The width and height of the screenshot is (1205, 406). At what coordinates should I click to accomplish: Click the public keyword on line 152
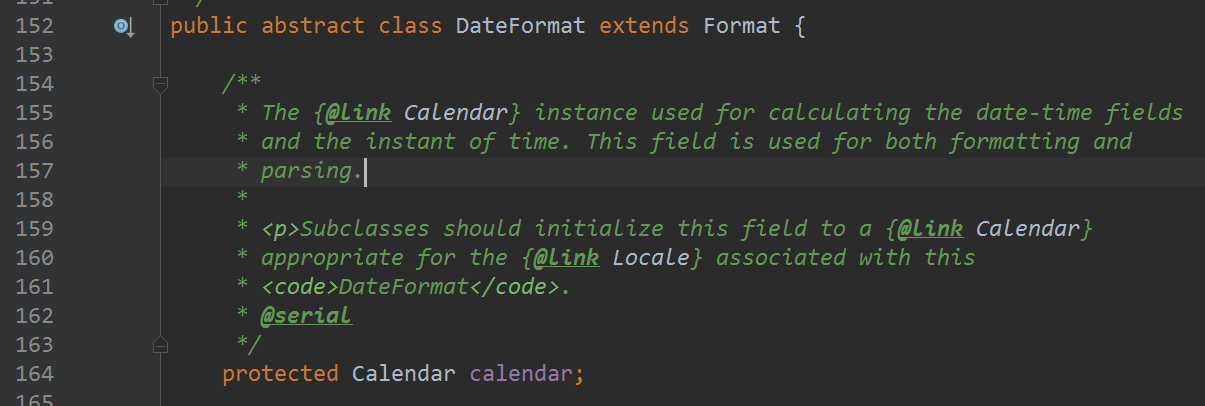(x=209, y=26)
